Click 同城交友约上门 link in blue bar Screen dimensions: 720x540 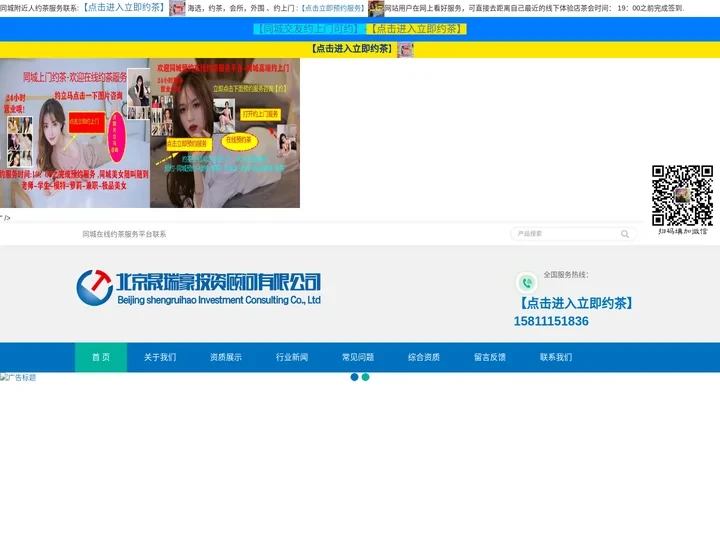point(308,29)
